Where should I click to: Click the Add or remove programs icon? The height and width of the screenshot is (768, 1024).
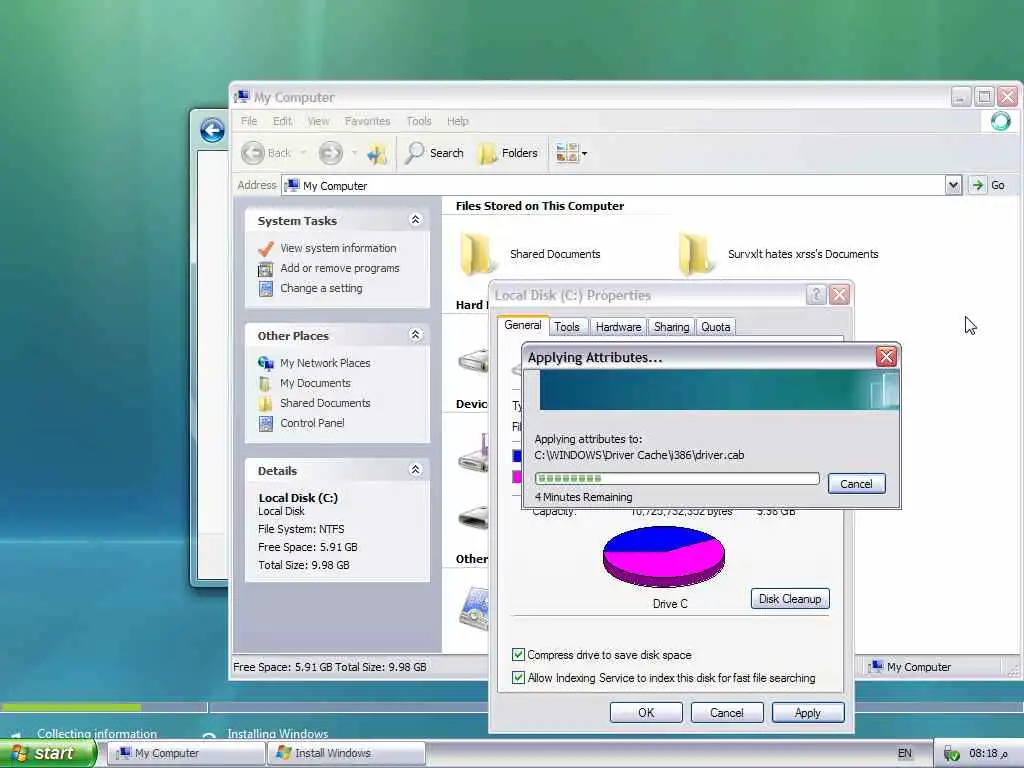click(265, 269)
